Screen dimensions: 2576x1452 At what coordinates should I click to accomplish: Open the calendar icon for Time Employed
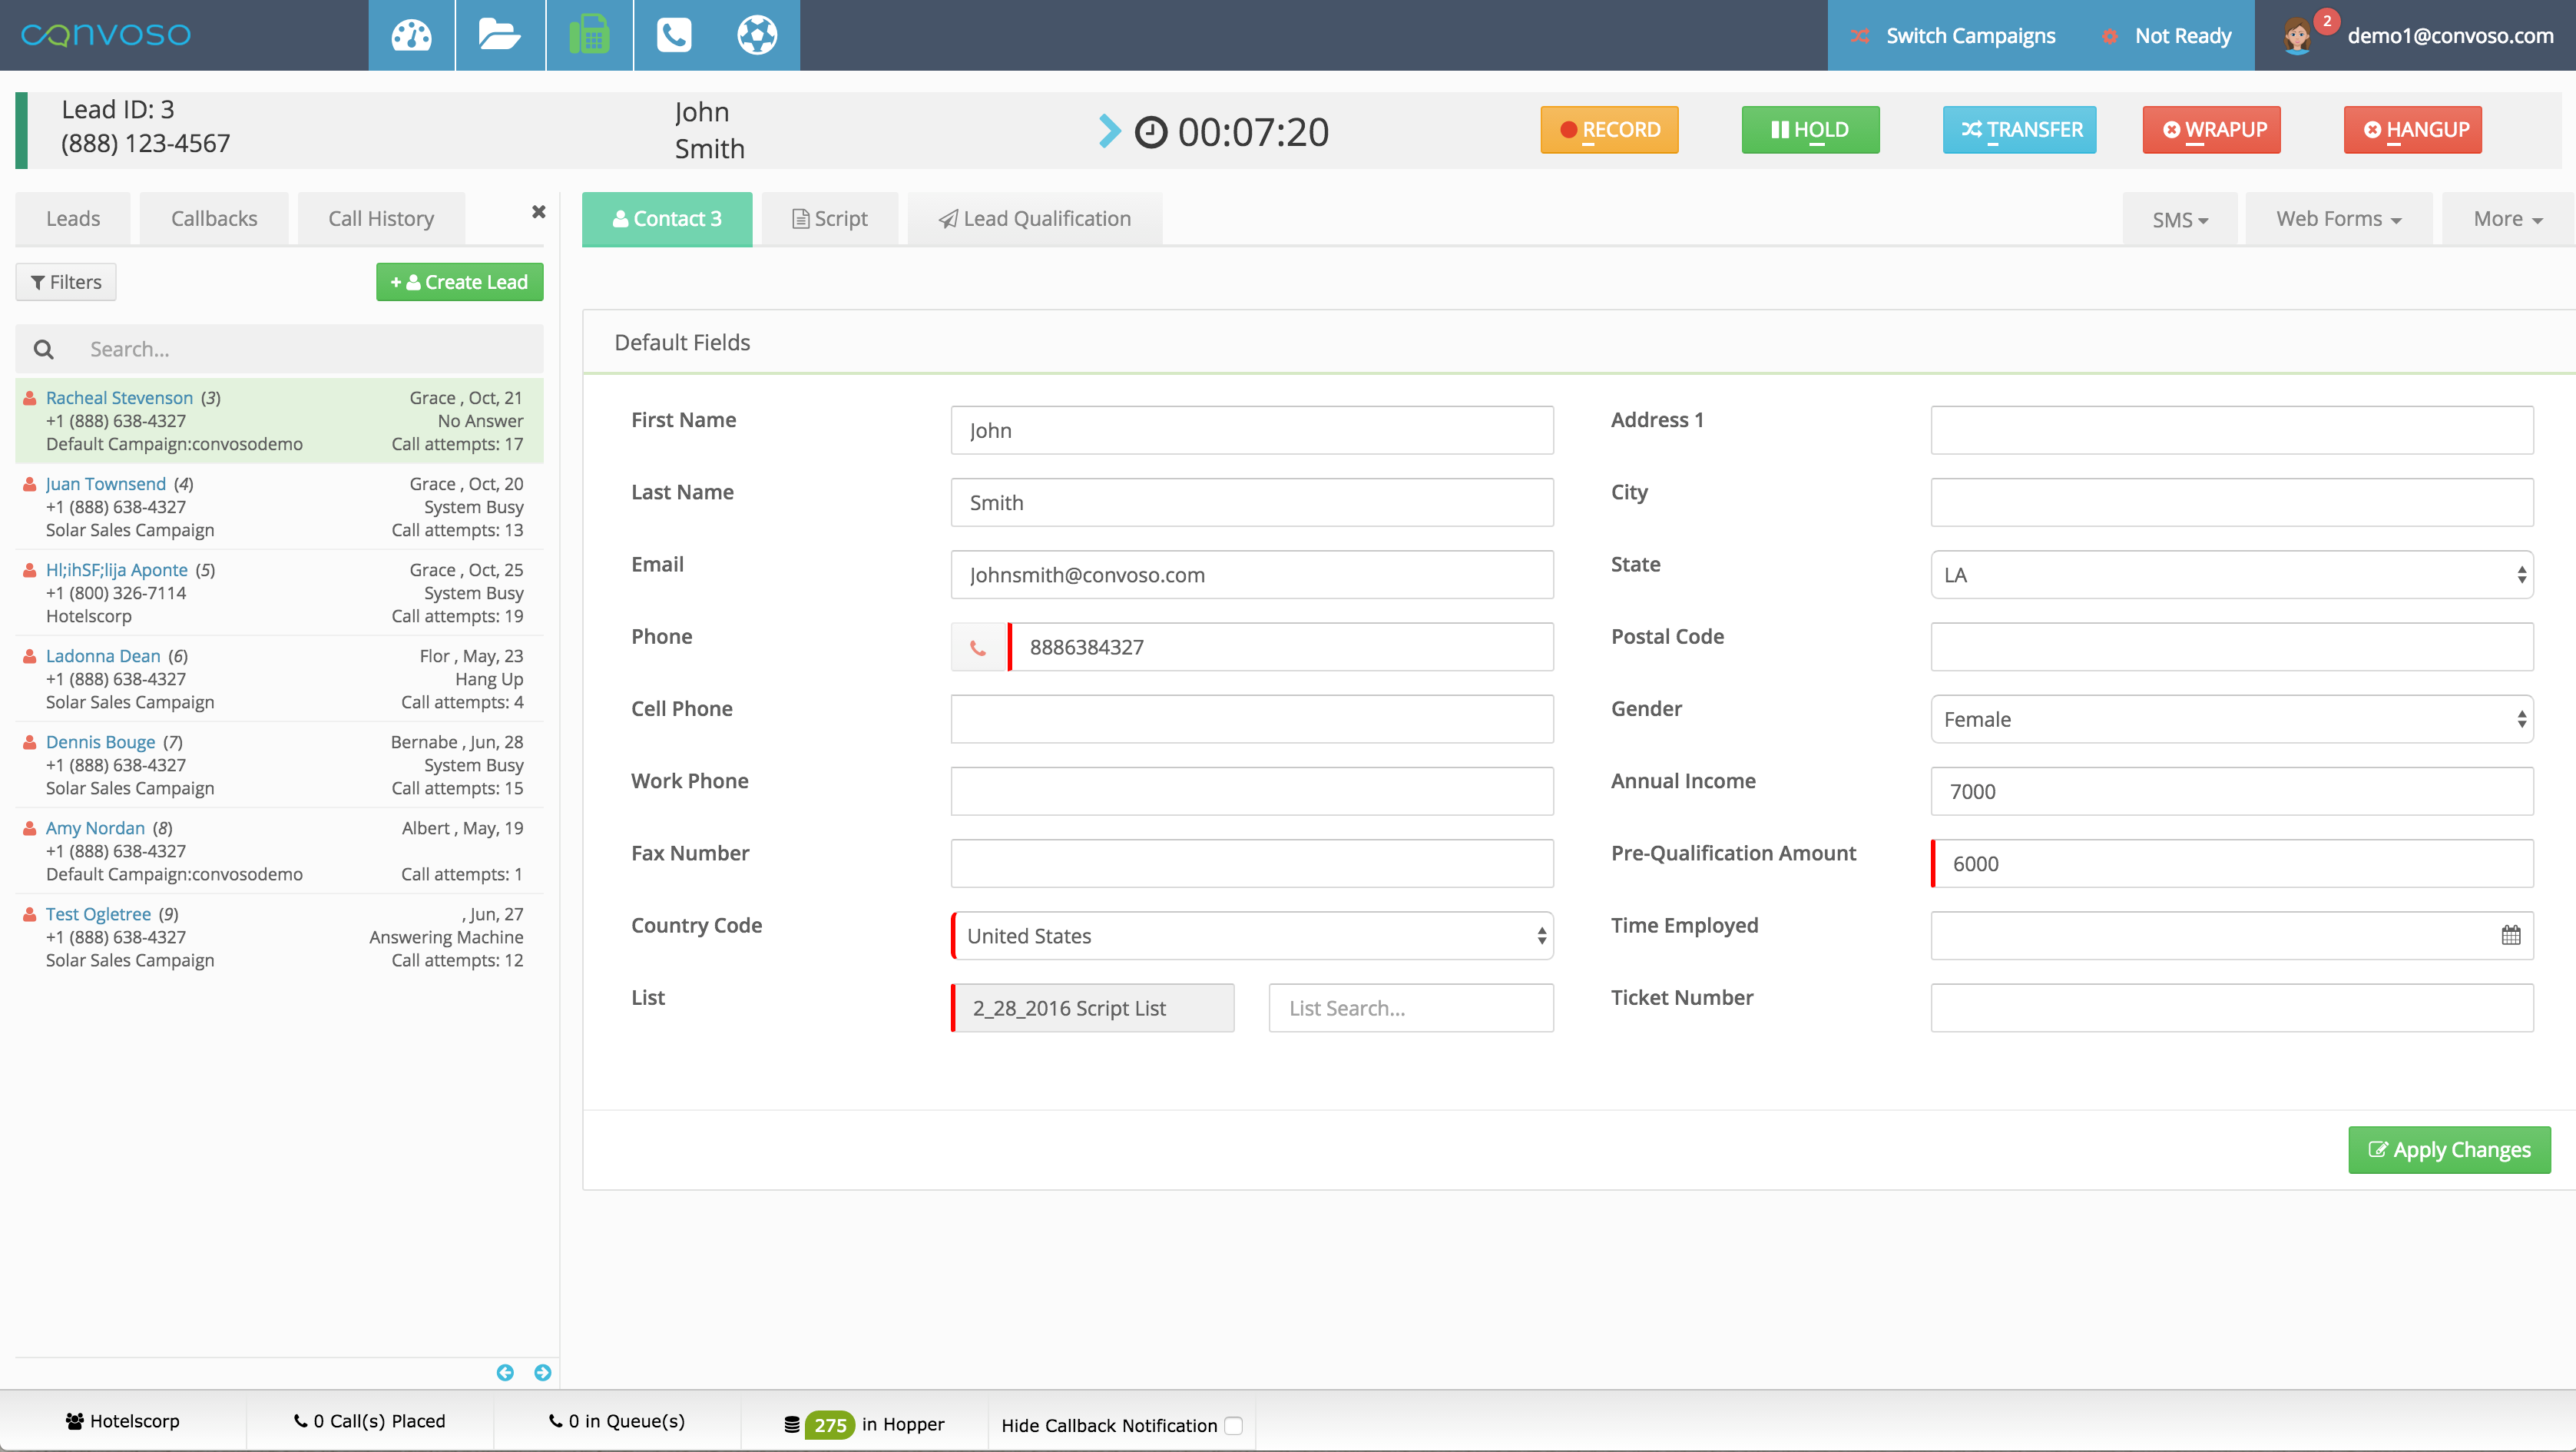pos(2511,935)
